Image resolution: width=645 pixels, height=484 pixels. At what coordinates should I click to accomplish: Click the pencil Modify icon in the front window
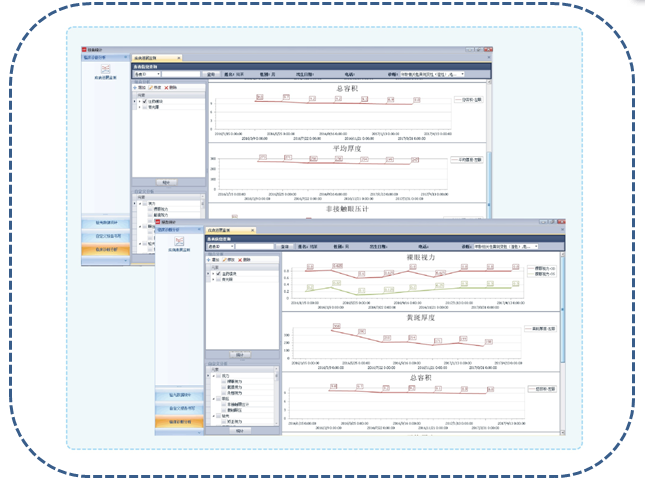pos(223,259)
